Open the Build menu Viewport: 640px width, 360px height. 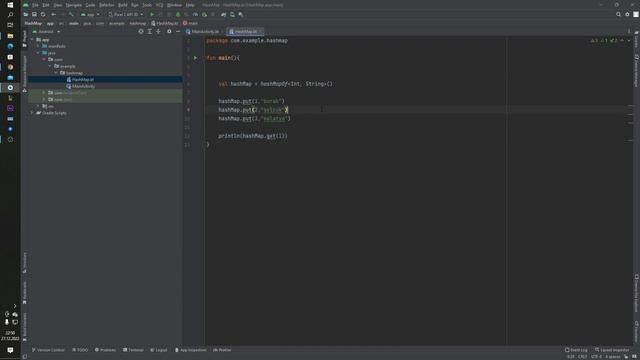(122, 5)
